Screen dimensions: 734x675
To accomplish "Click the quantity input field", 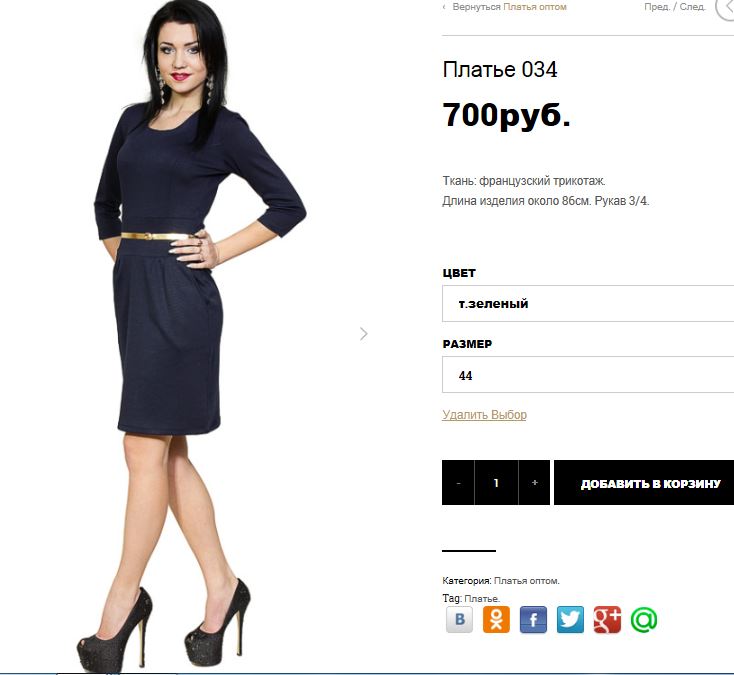I will coord(496,483).
